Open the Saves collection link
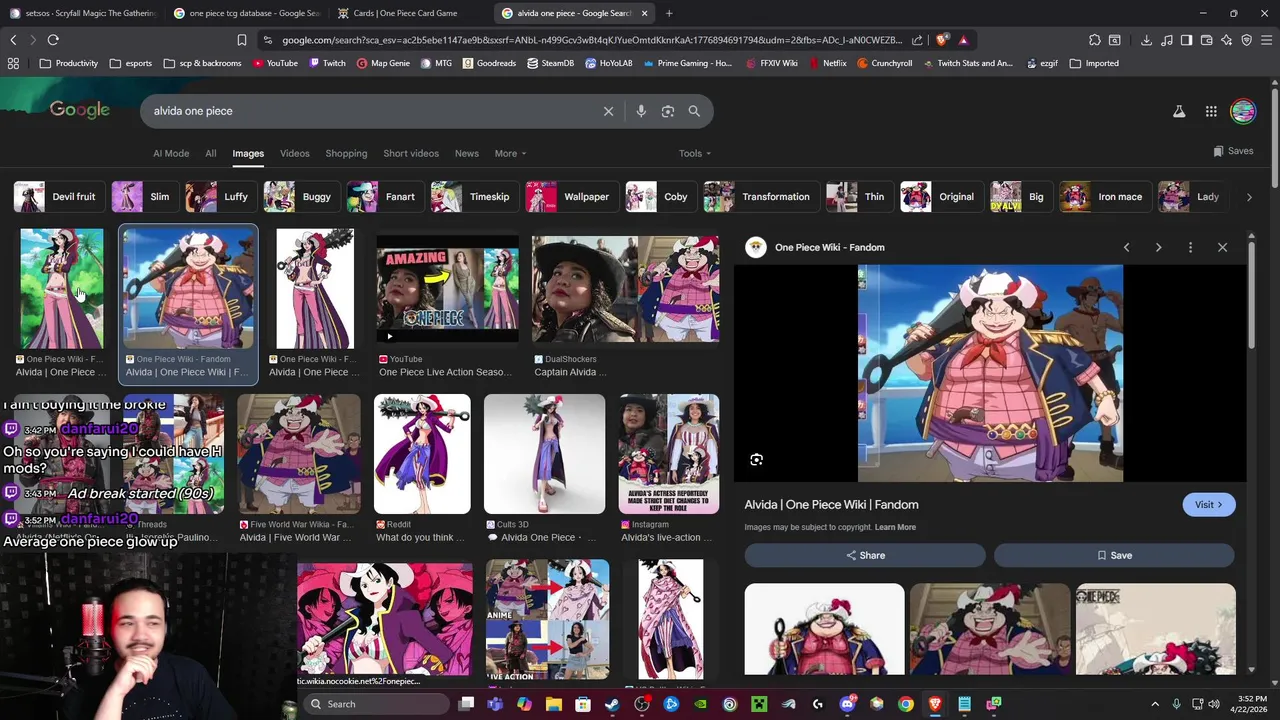 (1233, 151)
